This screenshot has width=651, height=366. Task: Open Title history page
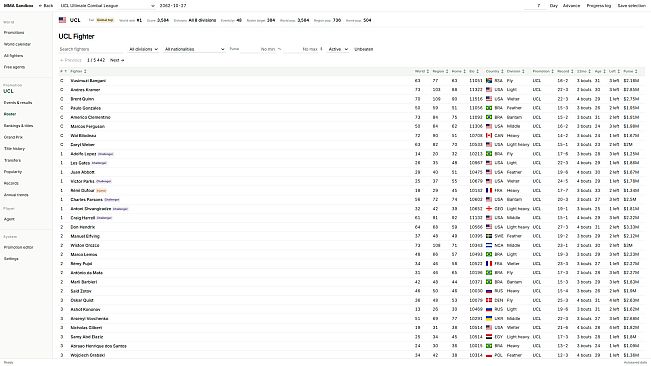[15, 149]
